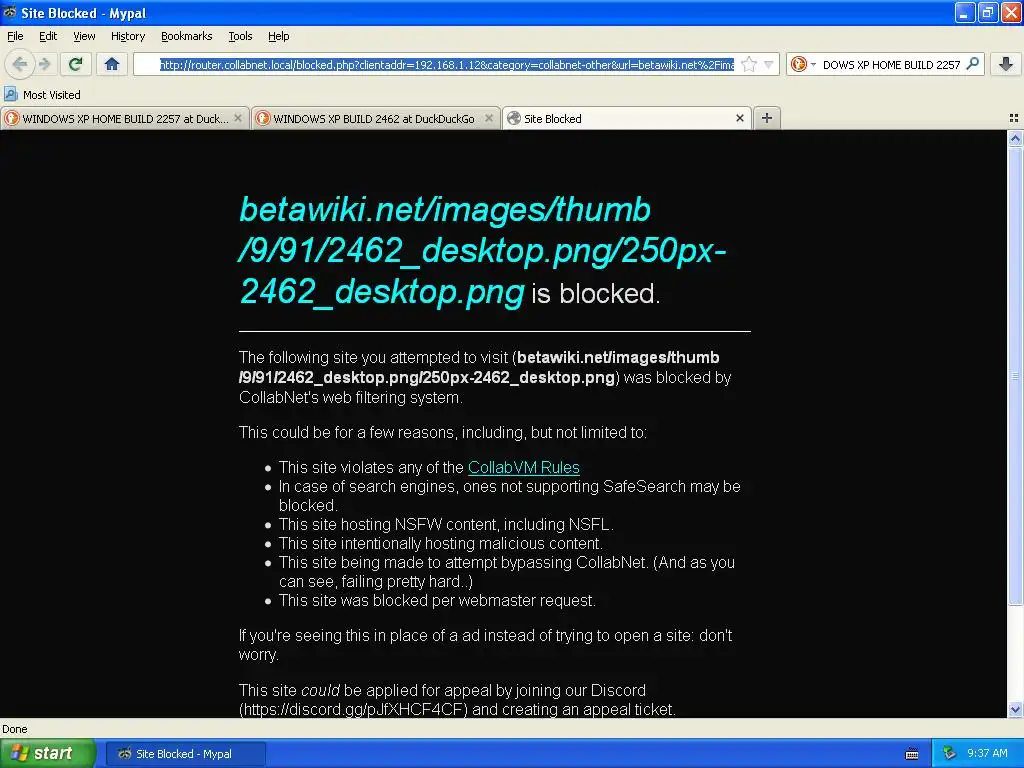
Task: Open the History menu
Action: [x=128, y=36]
